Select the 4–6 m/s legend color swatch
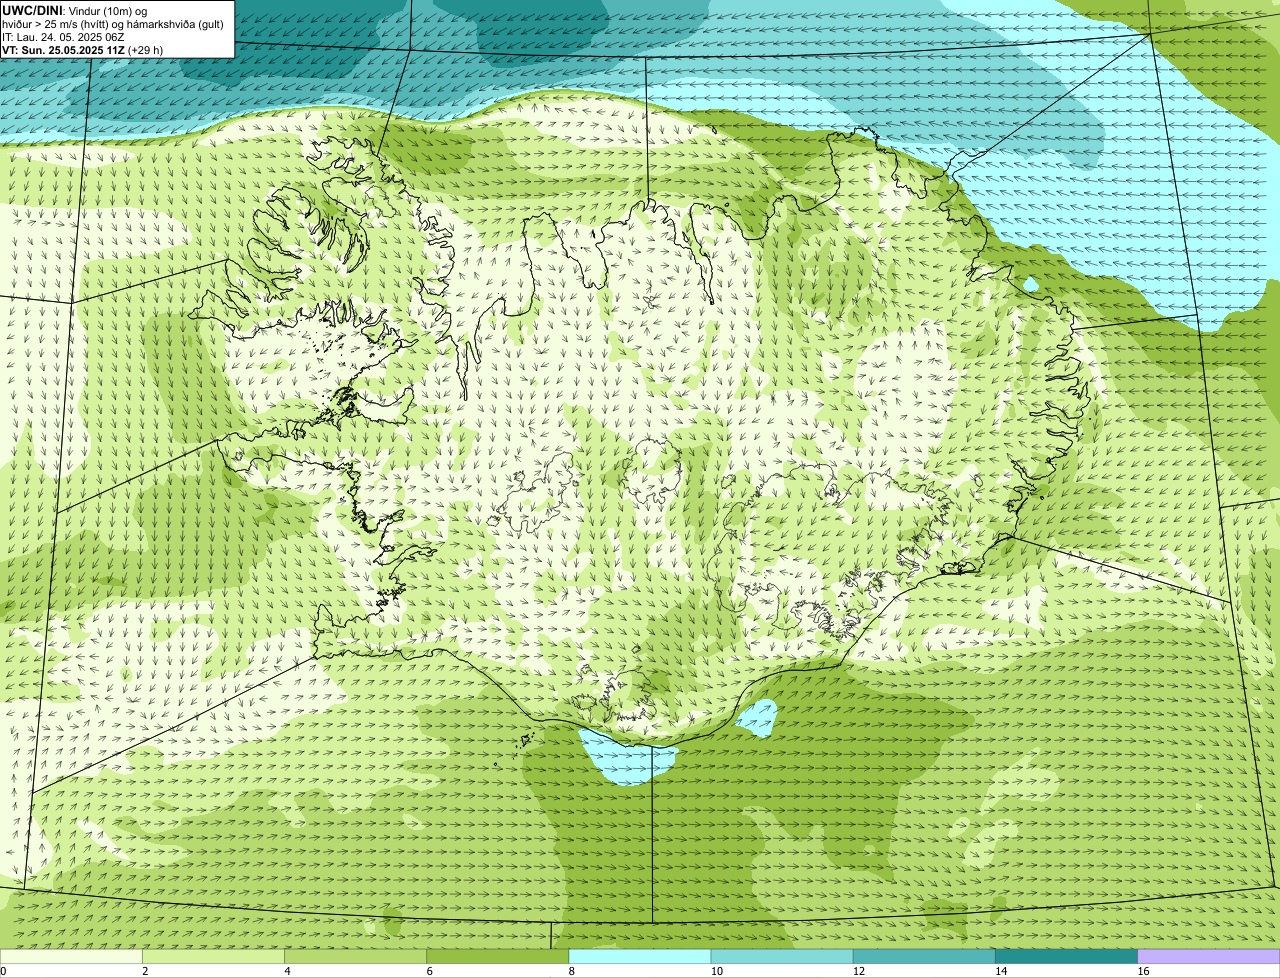Screen dimensions: 1280x978 [355, 956]
